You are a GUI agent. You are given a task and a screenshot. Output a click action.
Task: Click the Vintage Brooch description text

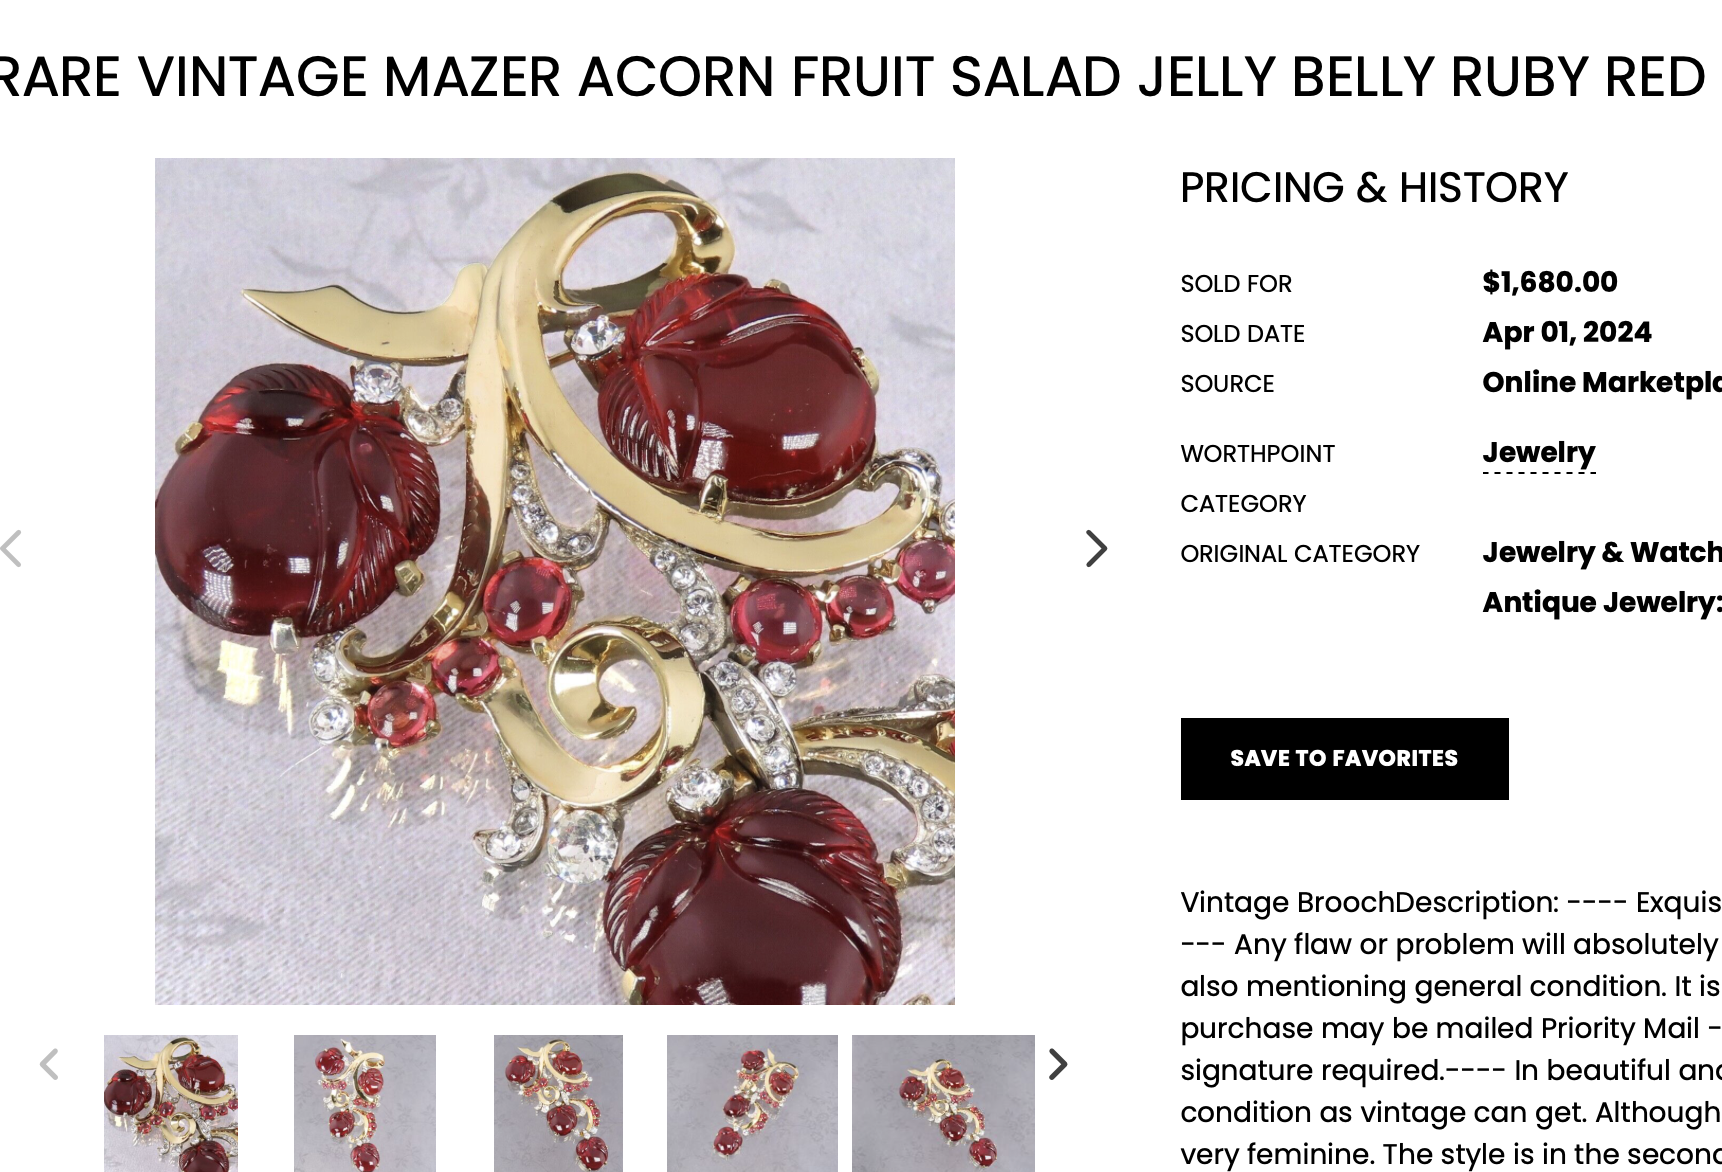(1451, 1028)
